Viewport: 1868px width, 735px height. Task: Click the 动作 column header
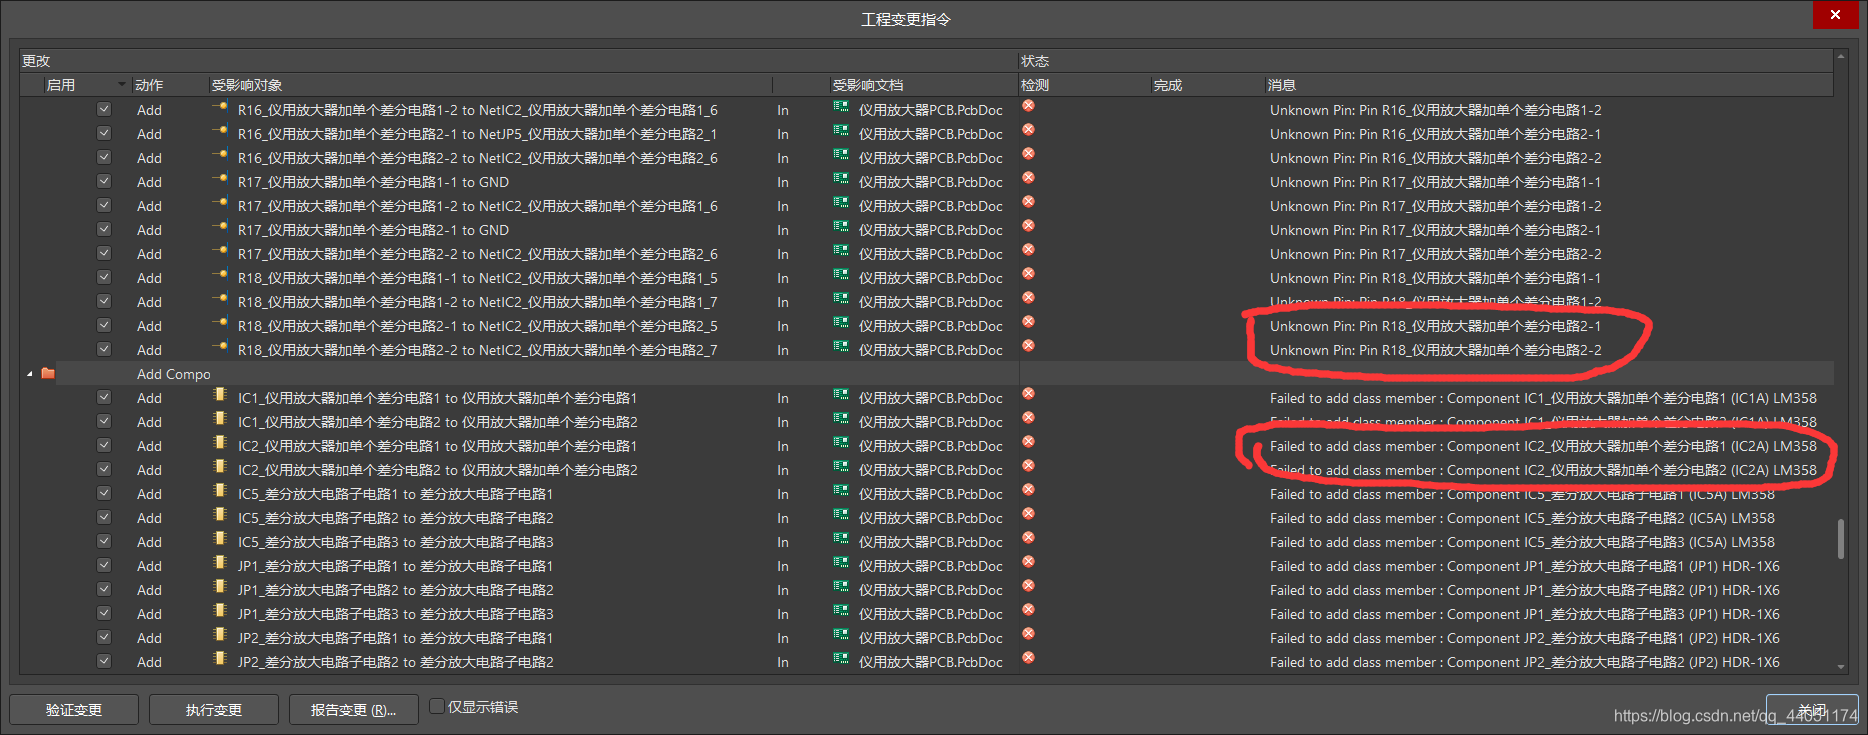click(169, 85)
